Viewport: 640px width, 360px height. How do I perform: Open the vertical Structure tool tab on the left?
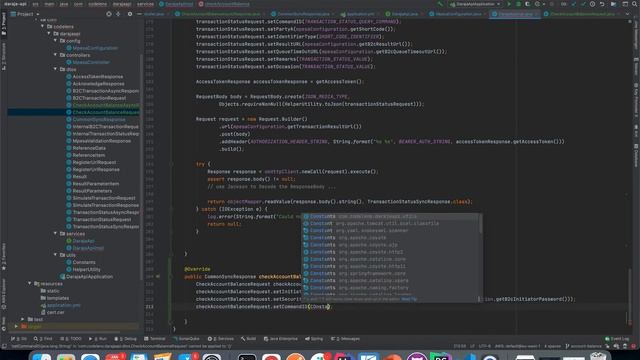point(4,56)
